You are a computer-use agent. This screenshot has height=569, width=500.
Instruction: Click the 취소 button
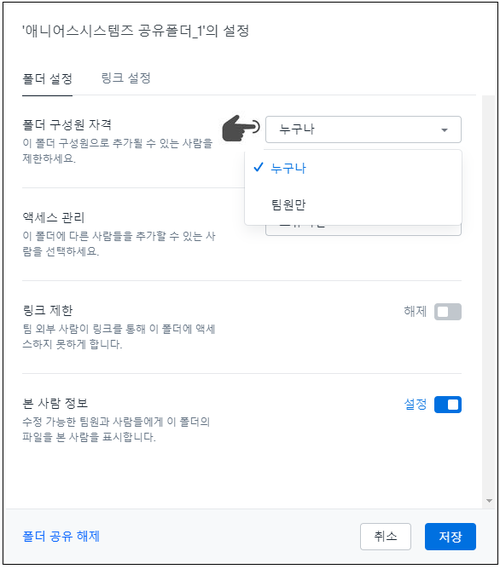pyautogui.click(x=385, y=536)
